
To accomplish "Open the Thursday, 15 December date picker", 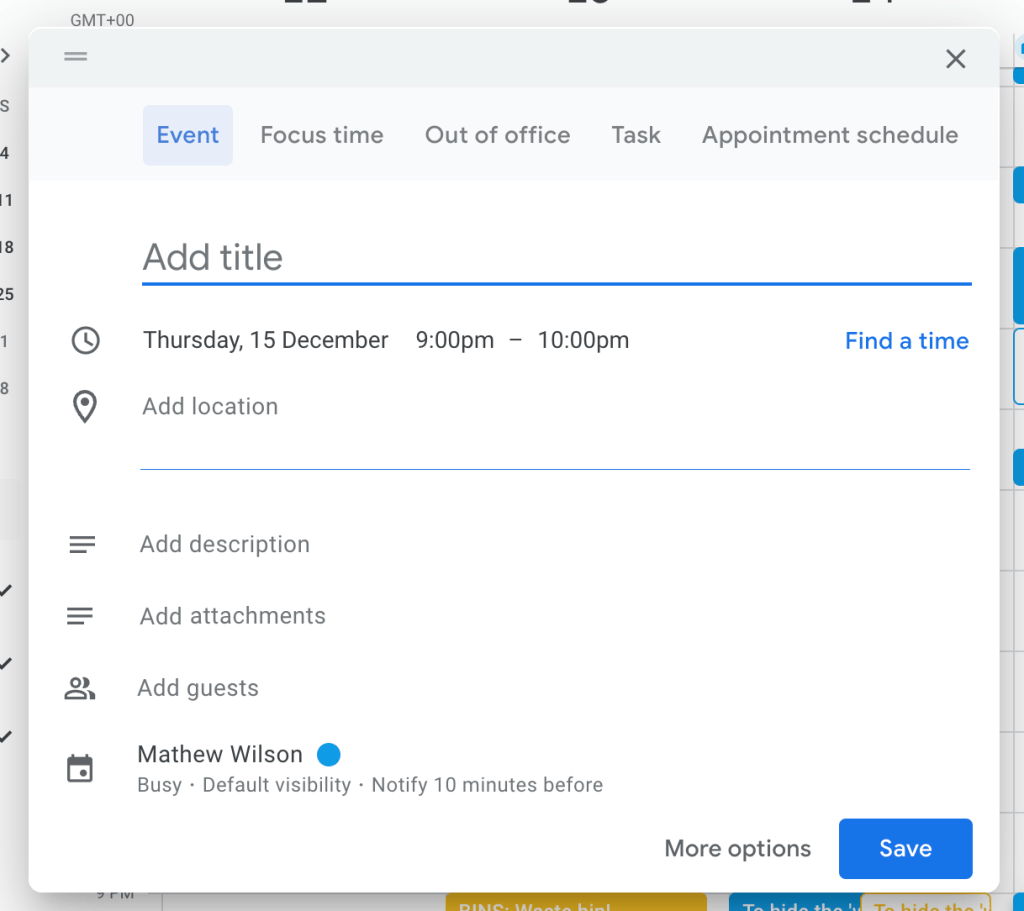I will coord(265,340).
